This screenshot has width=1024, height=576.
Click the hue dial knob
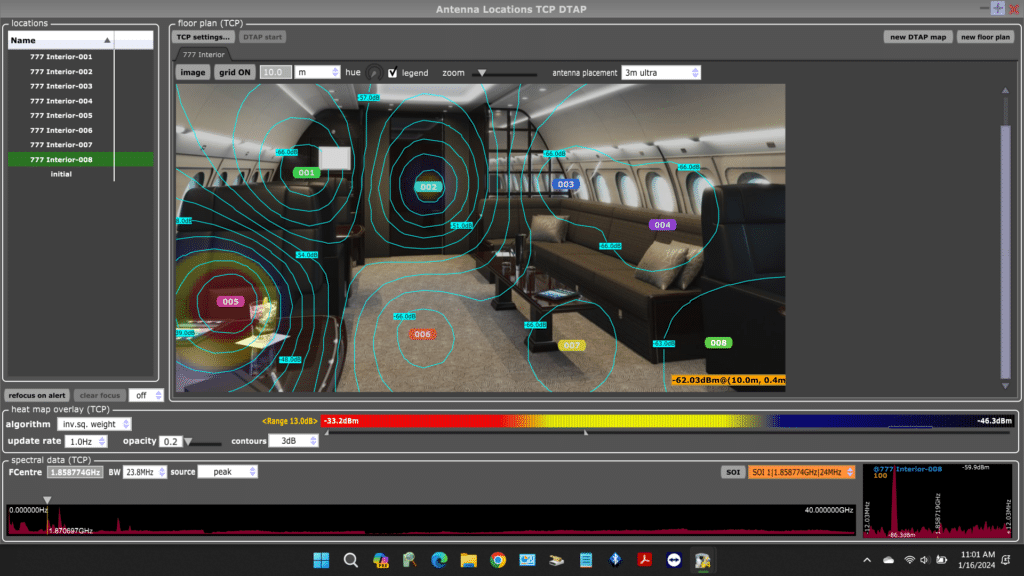point(374,72)
